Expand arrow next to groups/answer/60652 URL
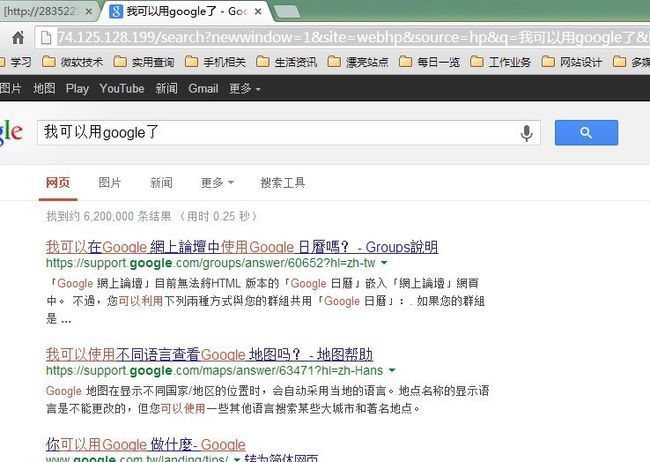650x462 pixels. (384, 263)
